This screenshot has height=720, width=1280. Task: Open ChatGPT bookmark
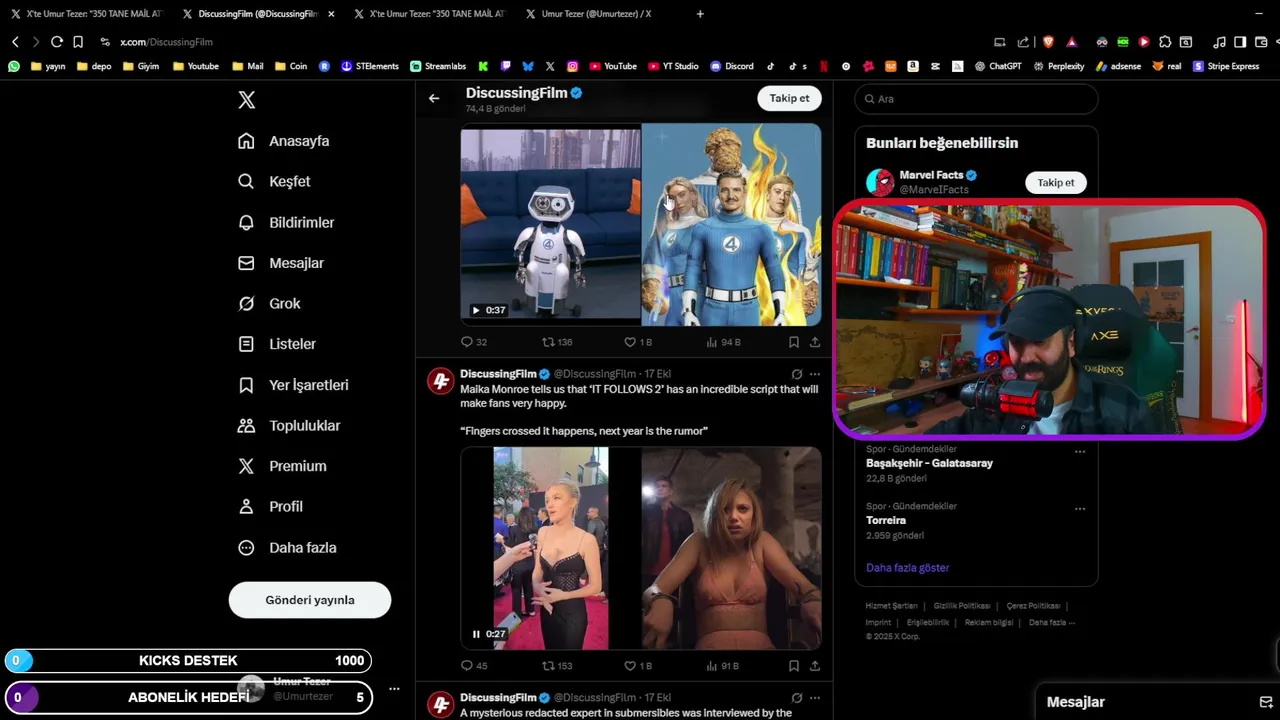pyautogui.click(x=997, y=66)
